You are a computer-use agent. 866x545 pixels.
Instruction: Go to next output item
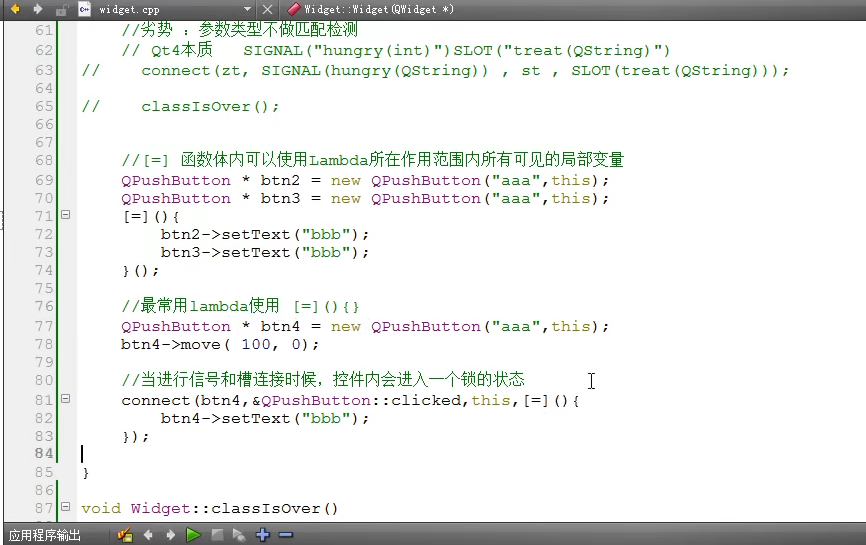[x=171, y=535]
